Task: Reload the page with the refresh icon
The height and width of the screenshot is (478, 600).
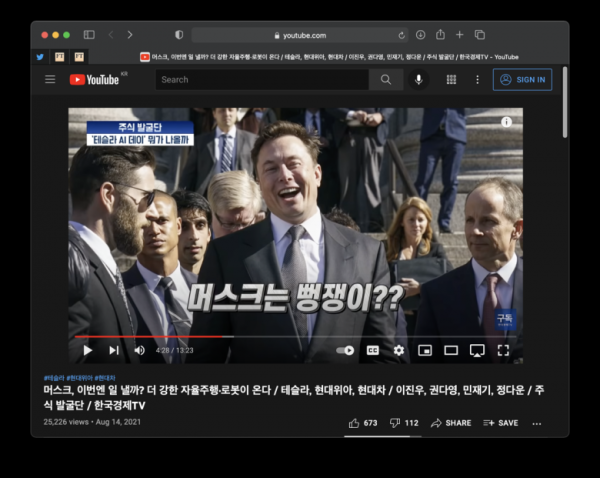Action: [x=401, y=35]
